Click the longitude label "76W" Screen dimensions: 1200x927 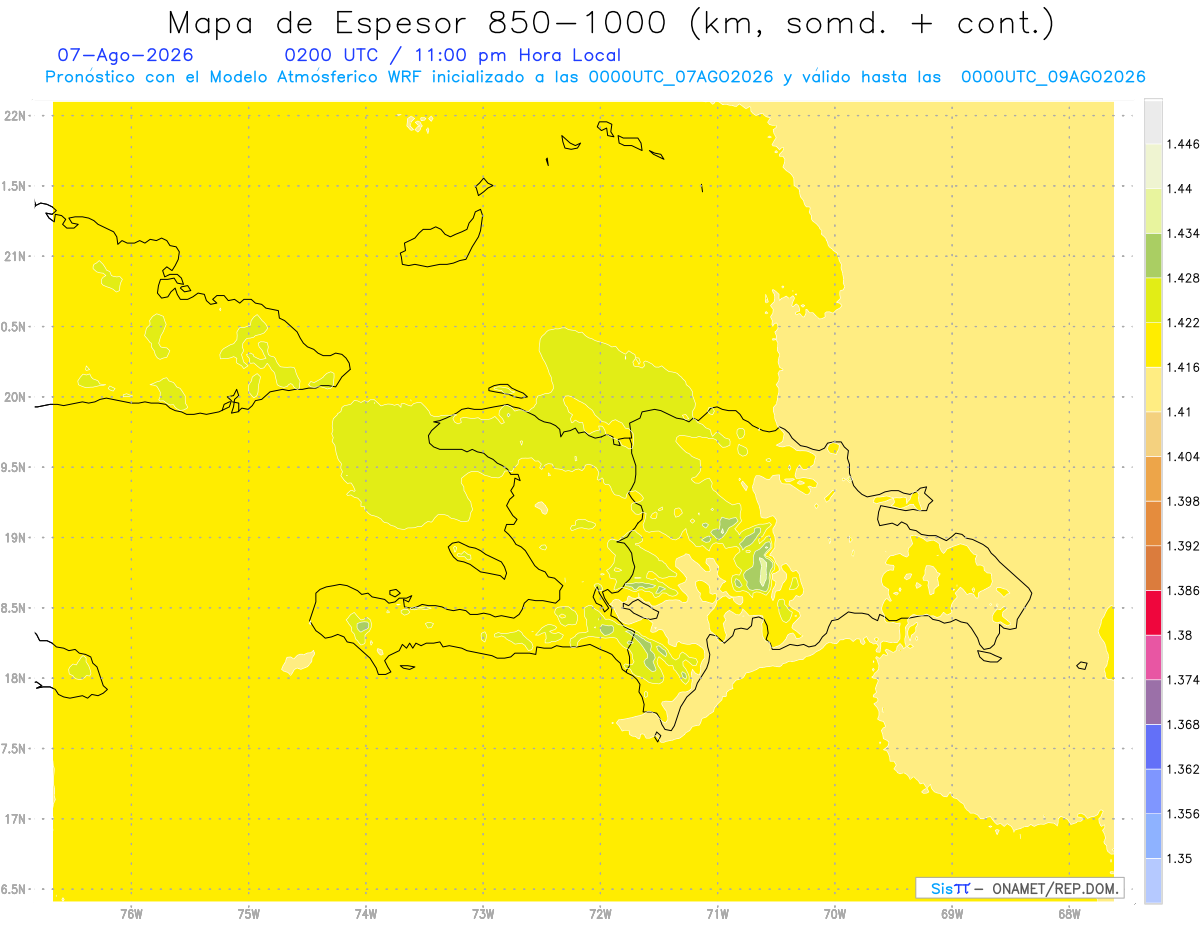(131, 914)
